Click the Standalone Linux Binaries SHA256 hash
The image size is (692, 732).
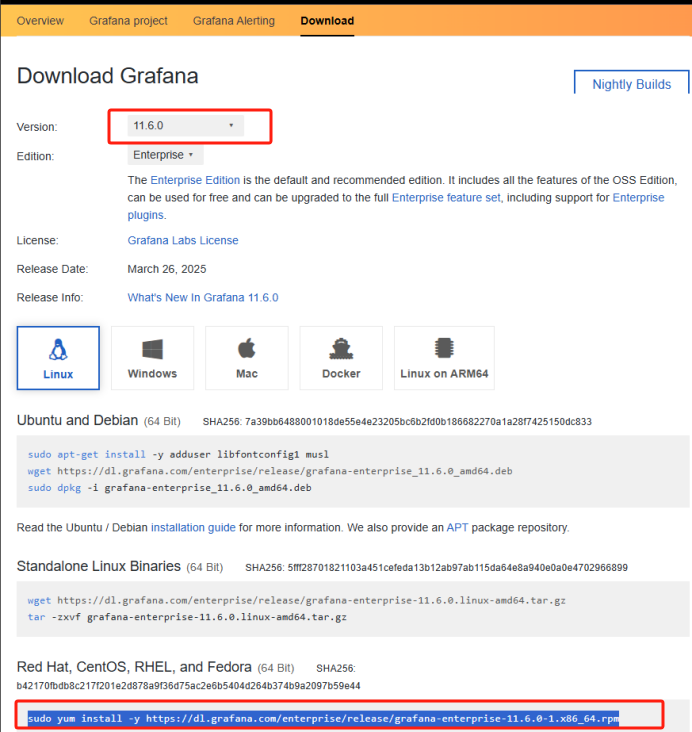(x=458, y=568)
